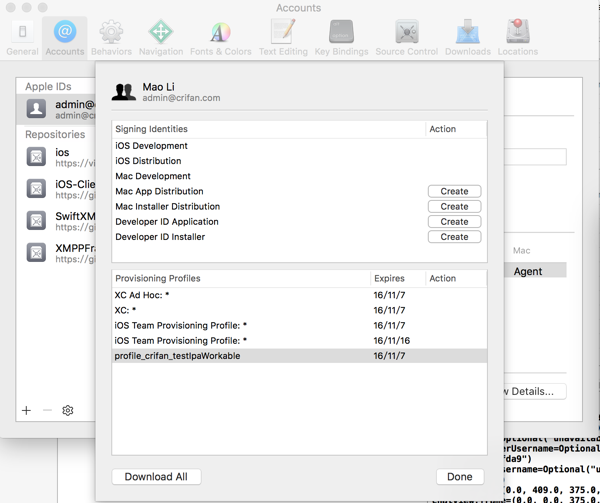Select the admin Apple ID account icon
600x503 pixels.
click(x=36, y=109)
